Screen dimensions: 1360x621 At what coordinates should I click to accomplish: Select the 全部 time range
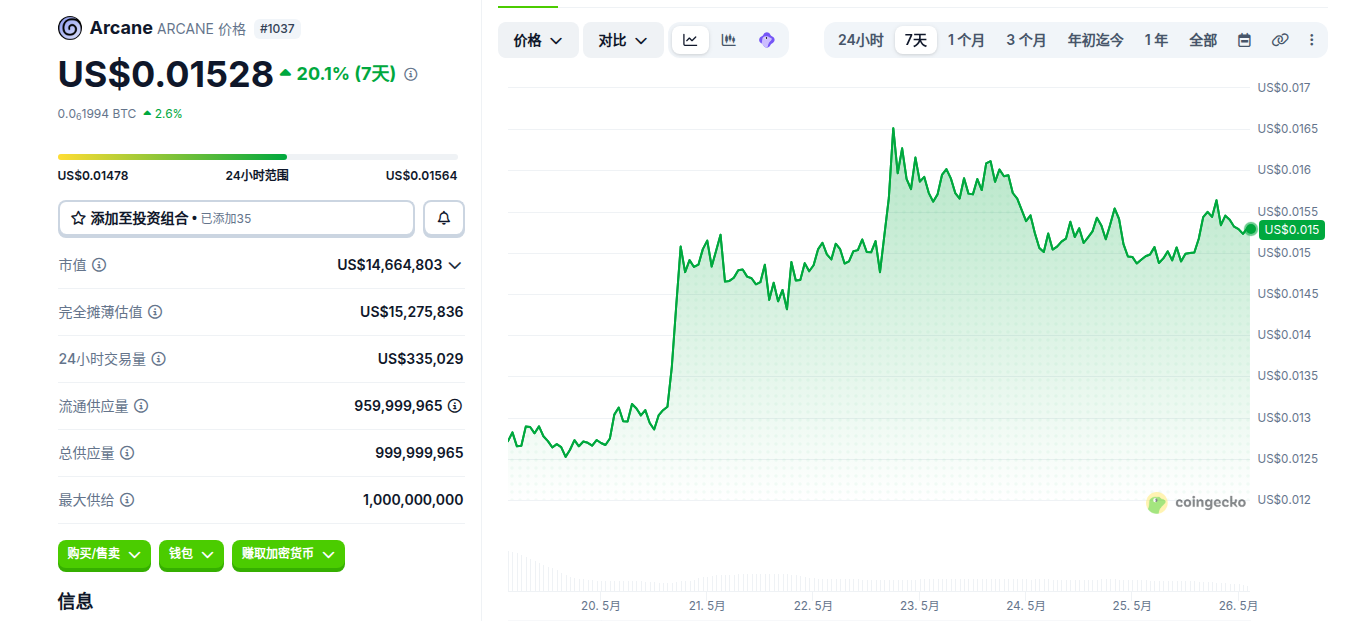click(x=1203, y=40)
